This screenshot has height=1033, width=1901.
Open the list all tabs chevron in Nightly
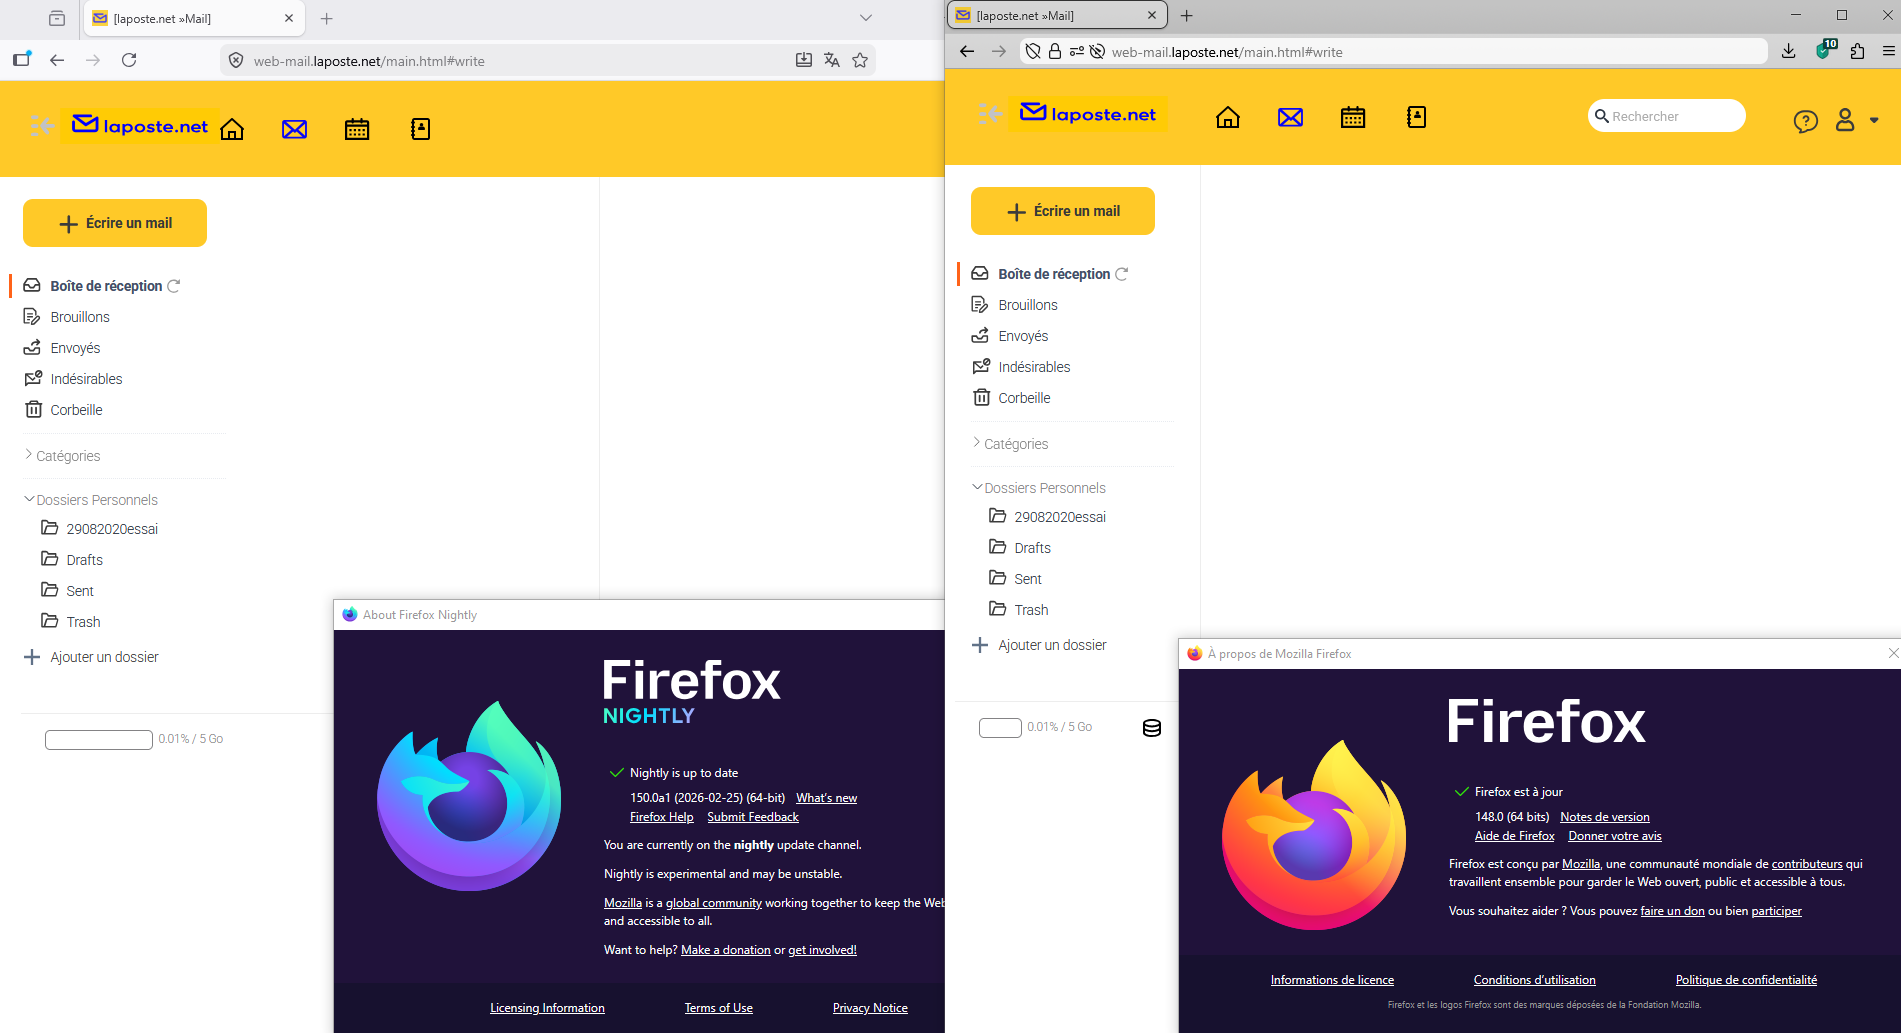pyautogui.click(x=866, y=18)
